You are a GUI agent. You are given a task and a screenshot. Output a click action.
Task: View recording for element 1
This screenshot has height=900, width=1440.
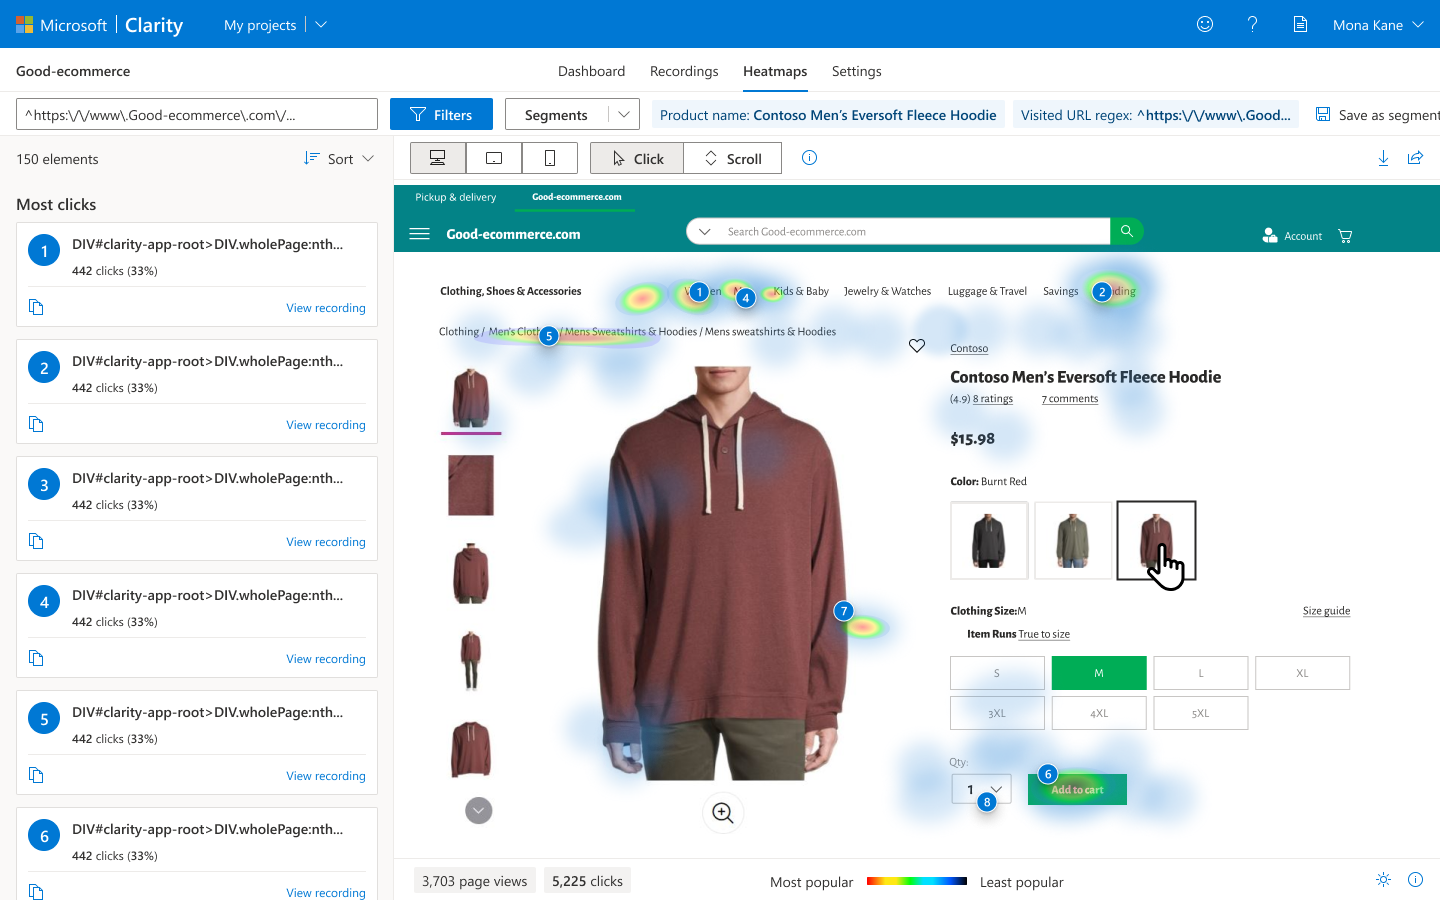click(326, 308)
